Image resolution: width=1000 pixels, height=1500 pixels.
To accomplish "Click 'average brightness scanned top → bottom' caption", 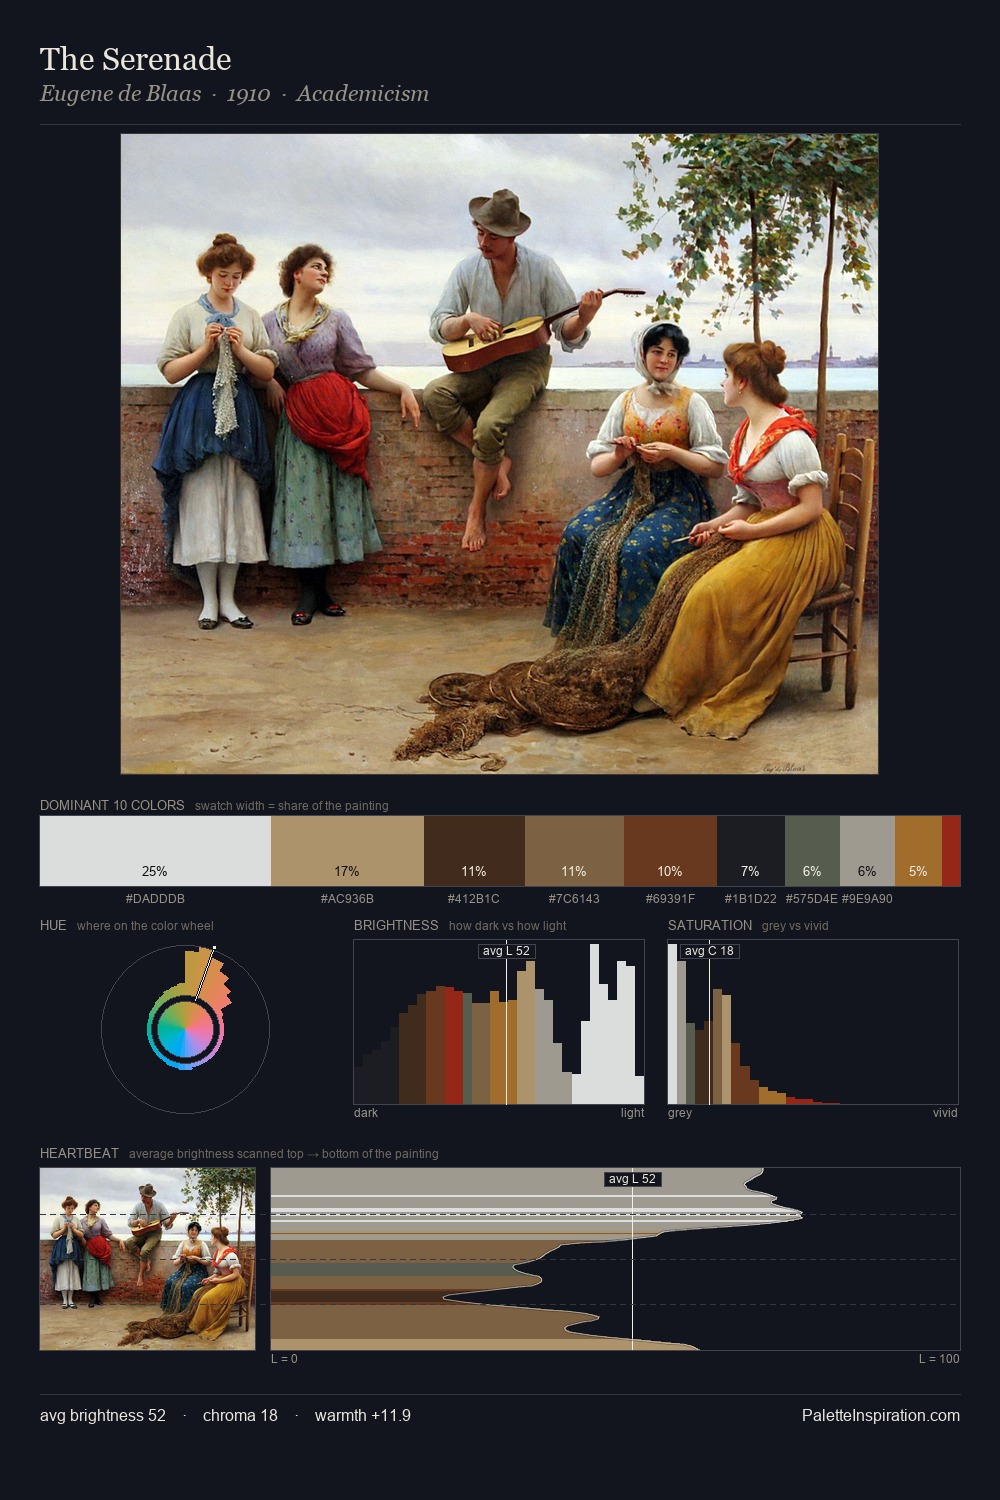I will coord(283,1154).
